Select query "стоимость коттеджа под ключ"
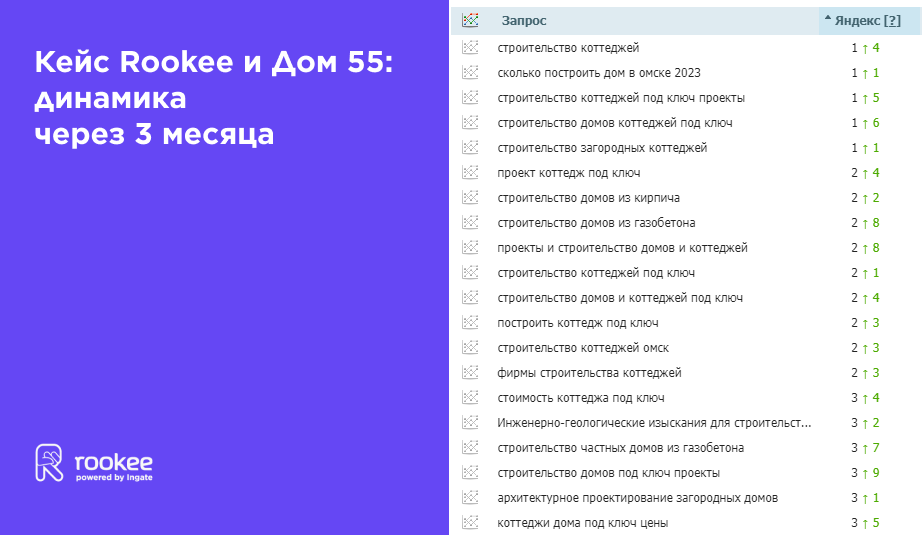The image size is (922, 535). [x=581, y=397]
